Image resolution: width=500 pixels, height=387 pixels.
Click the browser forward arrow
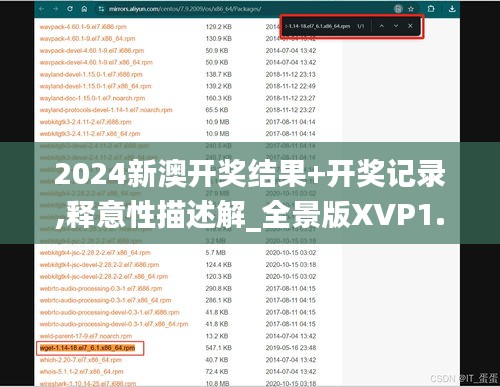pos(55,9)
